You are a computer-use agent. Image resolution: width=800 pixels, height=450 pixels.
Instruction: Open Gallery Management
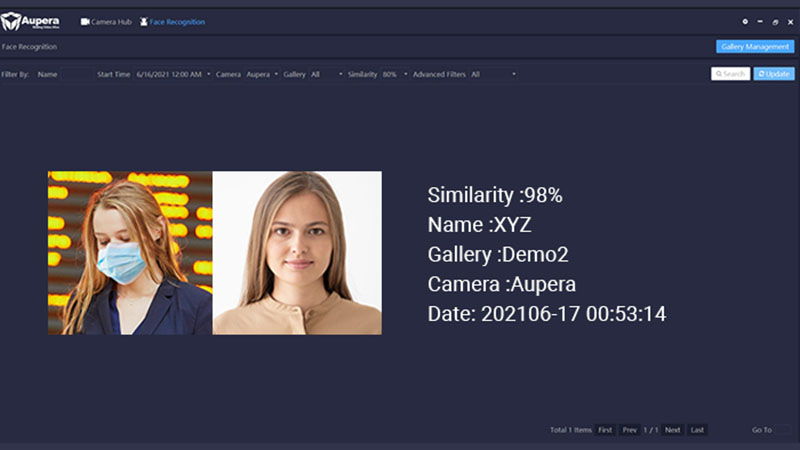click(x=755, y=46)
